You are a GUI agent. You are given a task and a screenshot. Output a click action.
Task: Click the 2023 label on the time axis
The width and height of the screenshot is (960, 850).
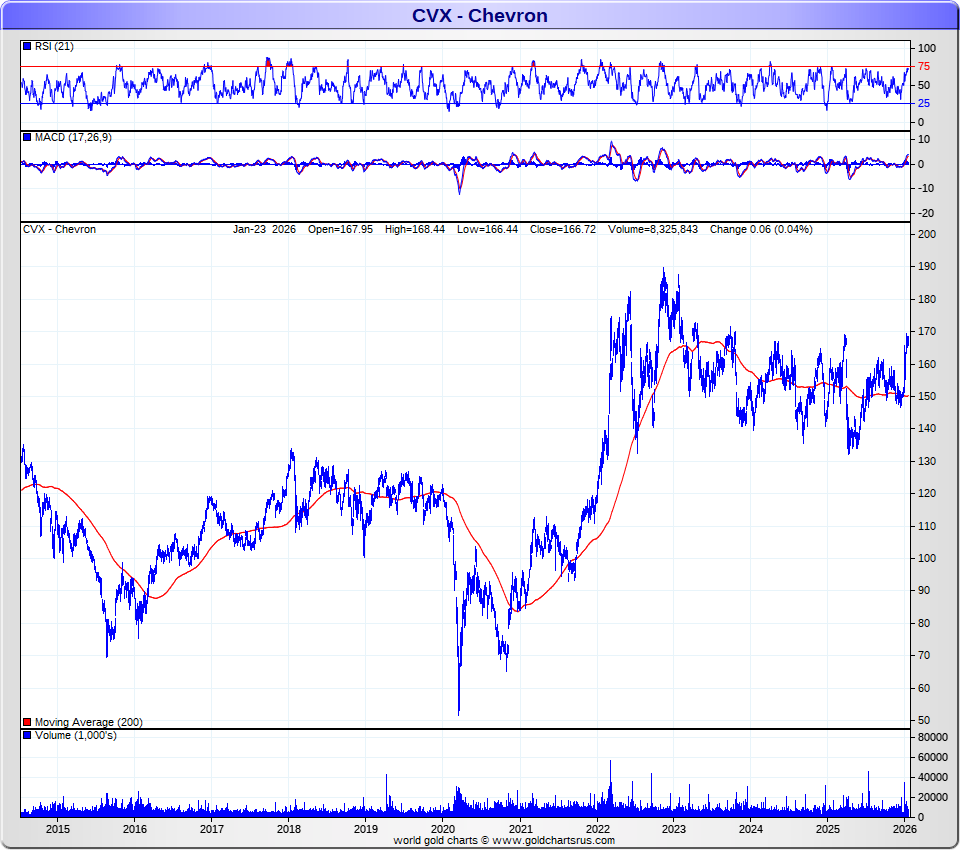pyautogui.click(x=673, y=829)
